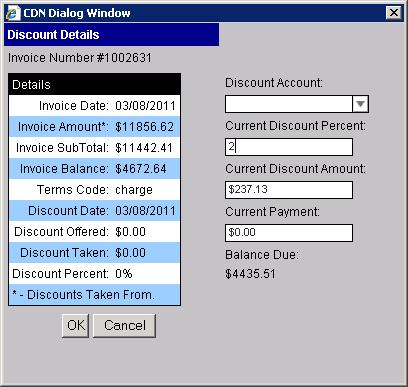Image resolution: width=408 pixels, height=387 pixels.
Task: Select the Invoice SubTotal value $11442.41
Action: [x=144, y=148]
